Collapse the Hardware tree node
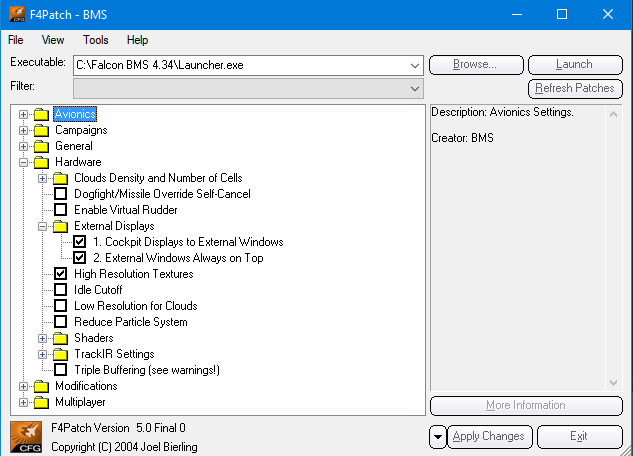 click(x=24, y=162)
